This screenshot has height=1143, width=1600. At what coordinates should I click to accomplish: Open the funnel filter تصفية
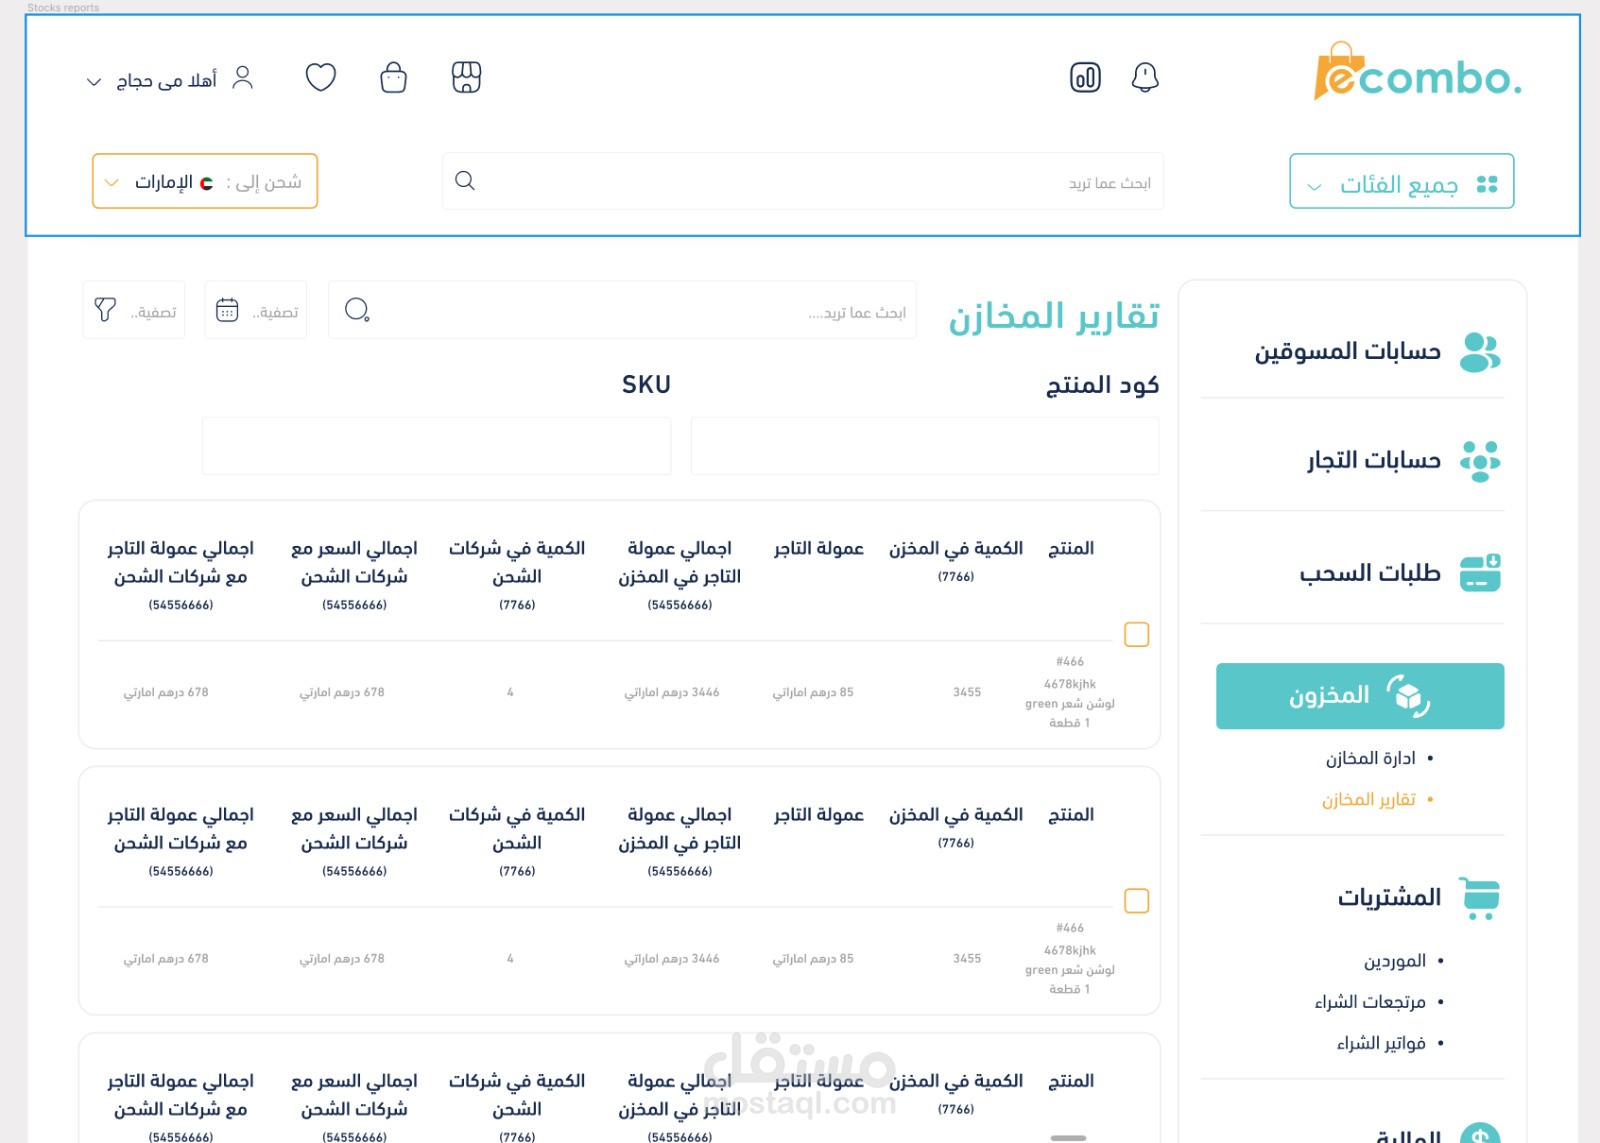(x=134, y=310)
